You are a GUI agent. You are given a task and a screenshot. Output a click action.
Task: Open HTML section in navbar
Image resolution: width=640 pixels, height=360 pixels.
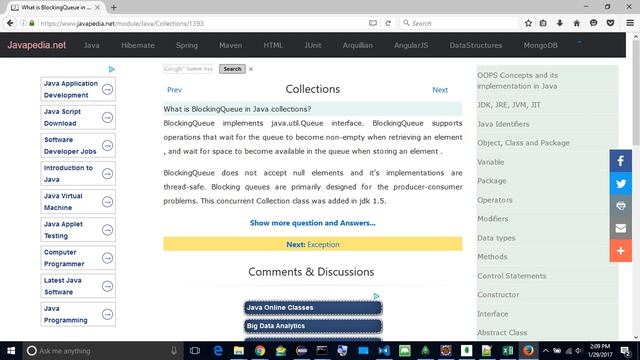273,45
